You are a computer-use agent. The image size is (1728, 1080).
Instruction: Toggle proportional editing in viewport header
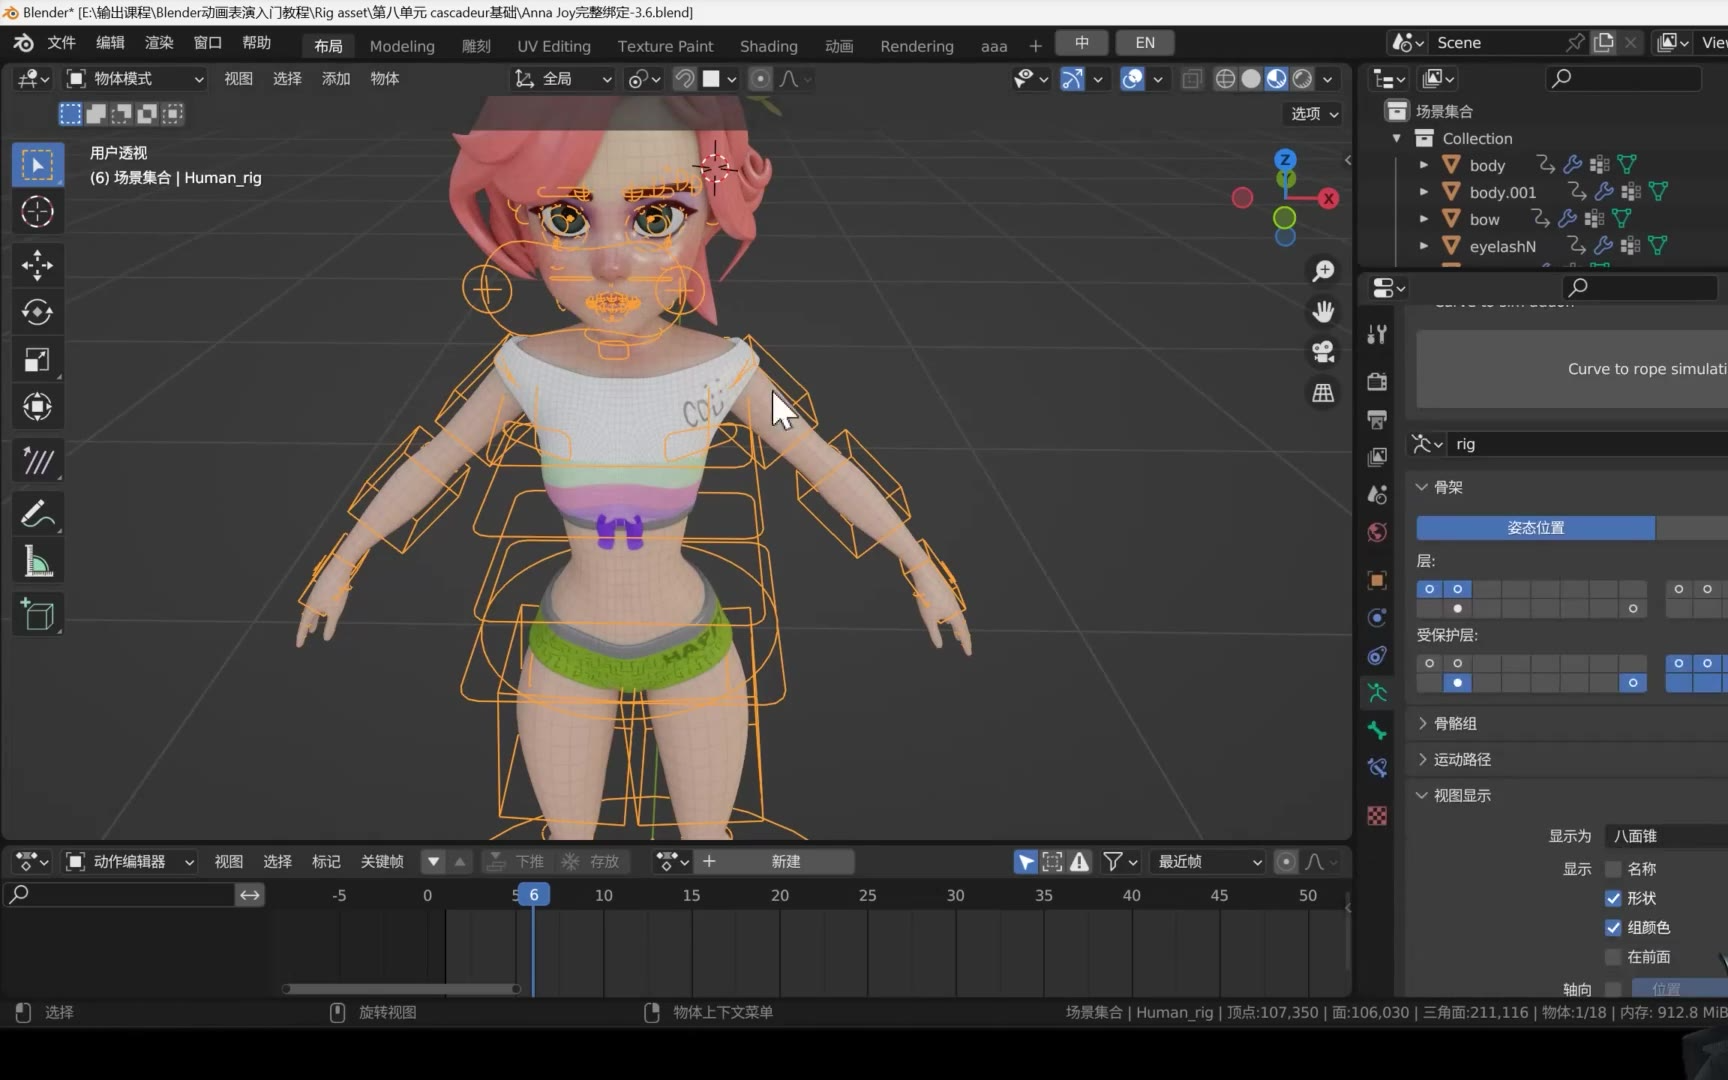coord(760,79)
